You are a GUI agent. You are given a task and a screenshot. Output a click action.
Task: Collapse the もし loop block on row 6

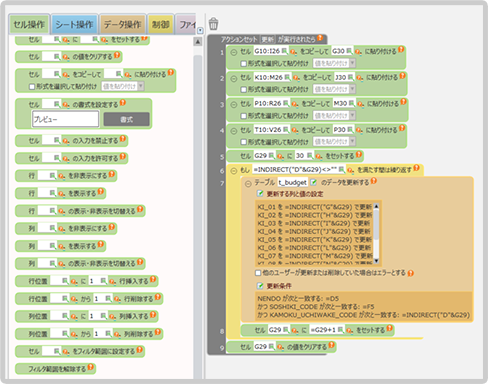[x=234, y=171]
